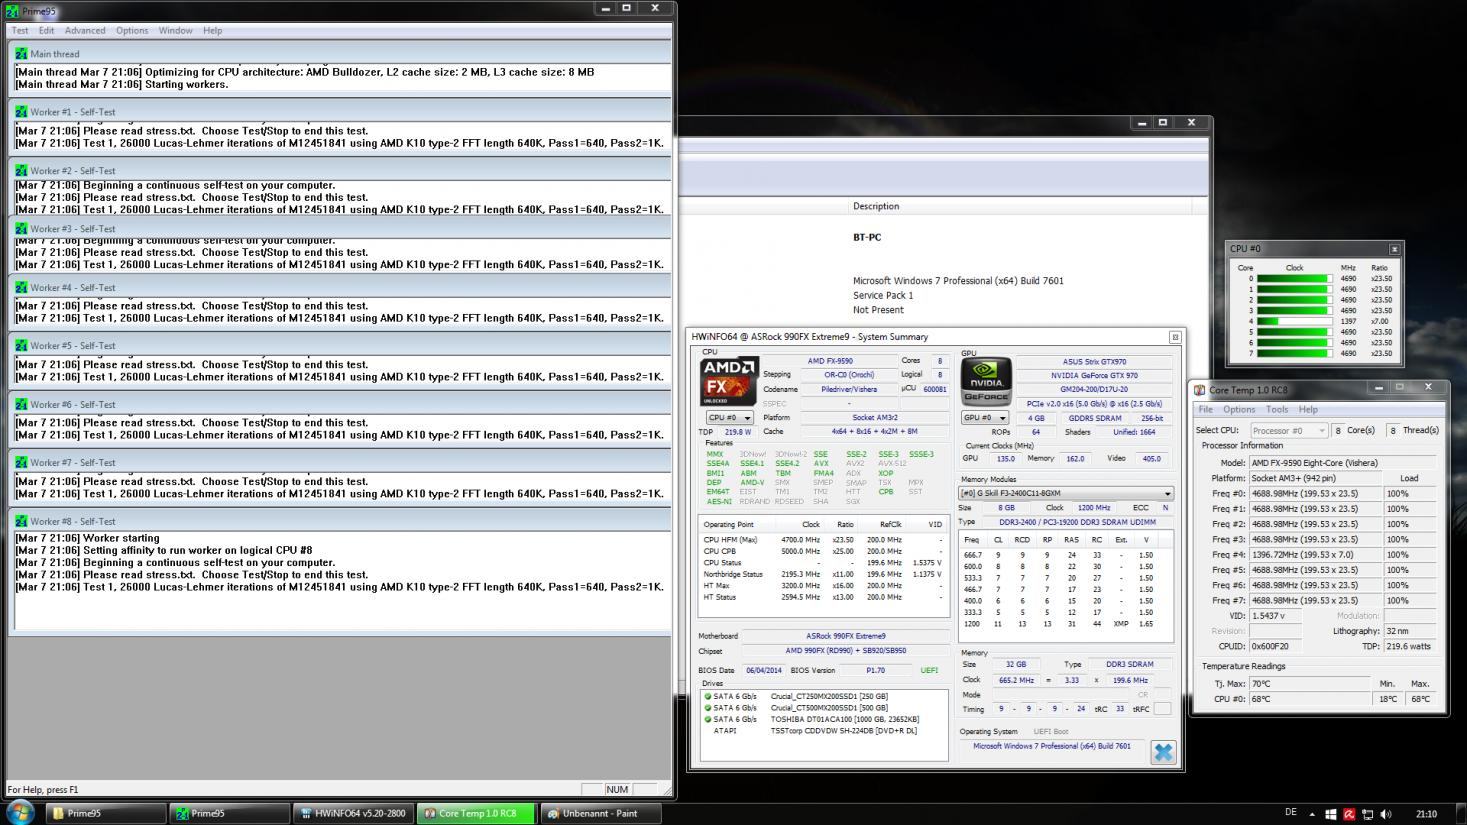Click Worker #1 Self-Test icon

21,112
